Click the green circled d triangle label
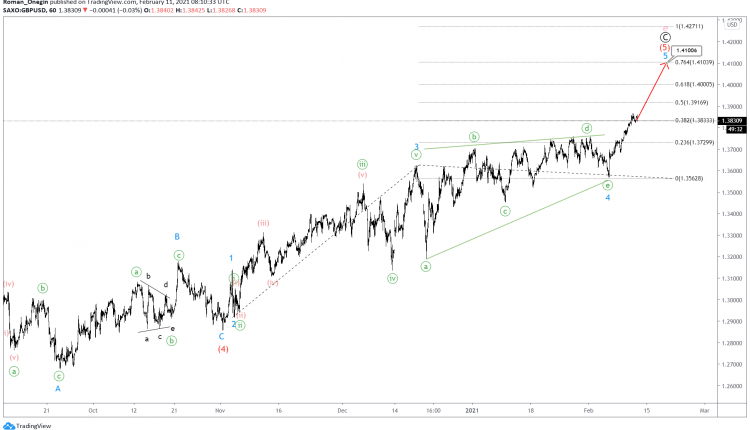Image resolution: width=750 pixels, height=430 pixels. 587,128
